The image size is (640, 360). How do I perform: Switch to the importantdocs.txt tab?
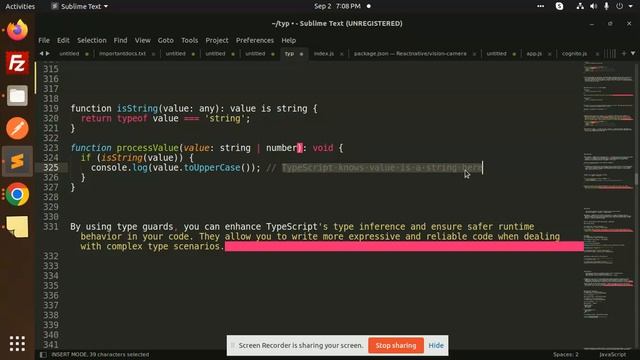[x=122, y=54]
